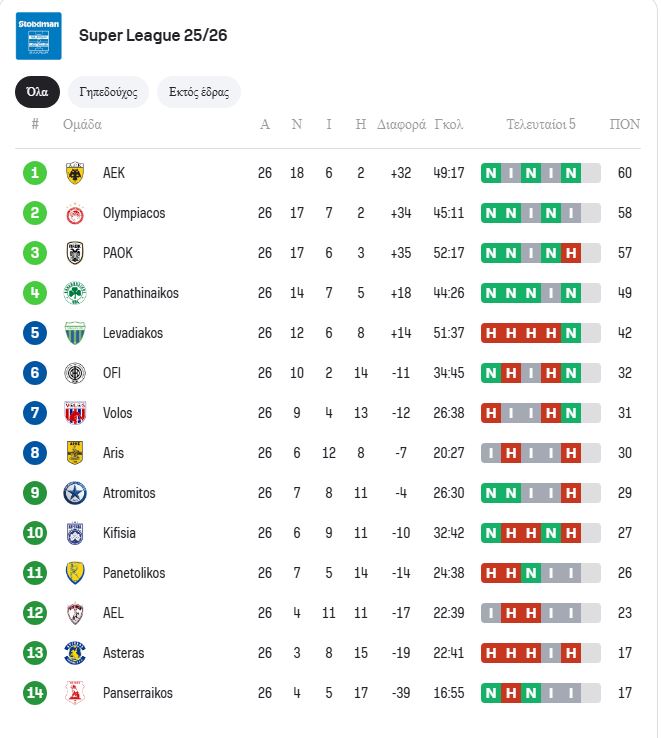The image size is (661, 738).
Task: Click the Aris yellow crest
Action: 74,453
